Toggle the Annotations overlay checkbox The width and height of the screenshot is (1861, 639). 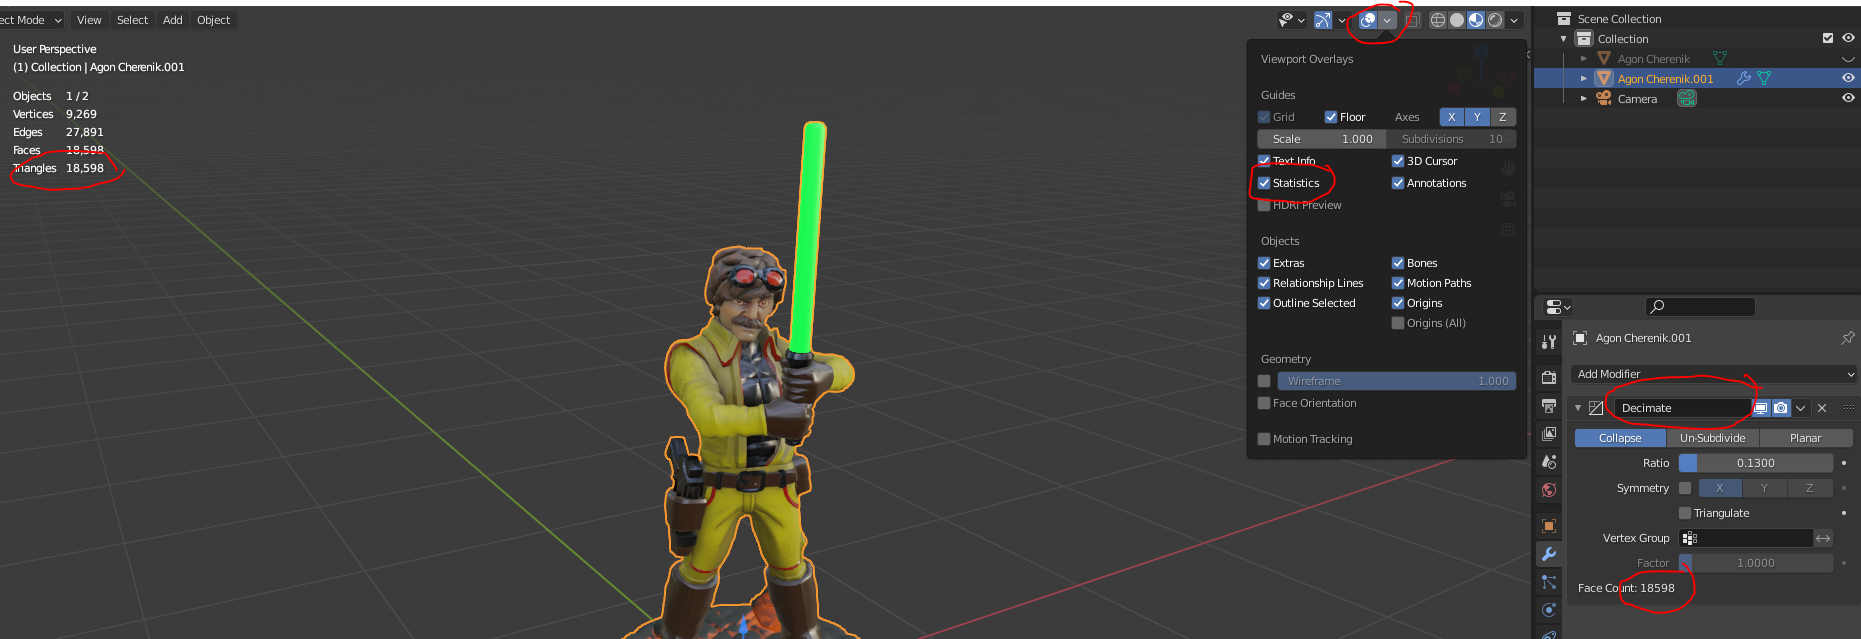1398,183
